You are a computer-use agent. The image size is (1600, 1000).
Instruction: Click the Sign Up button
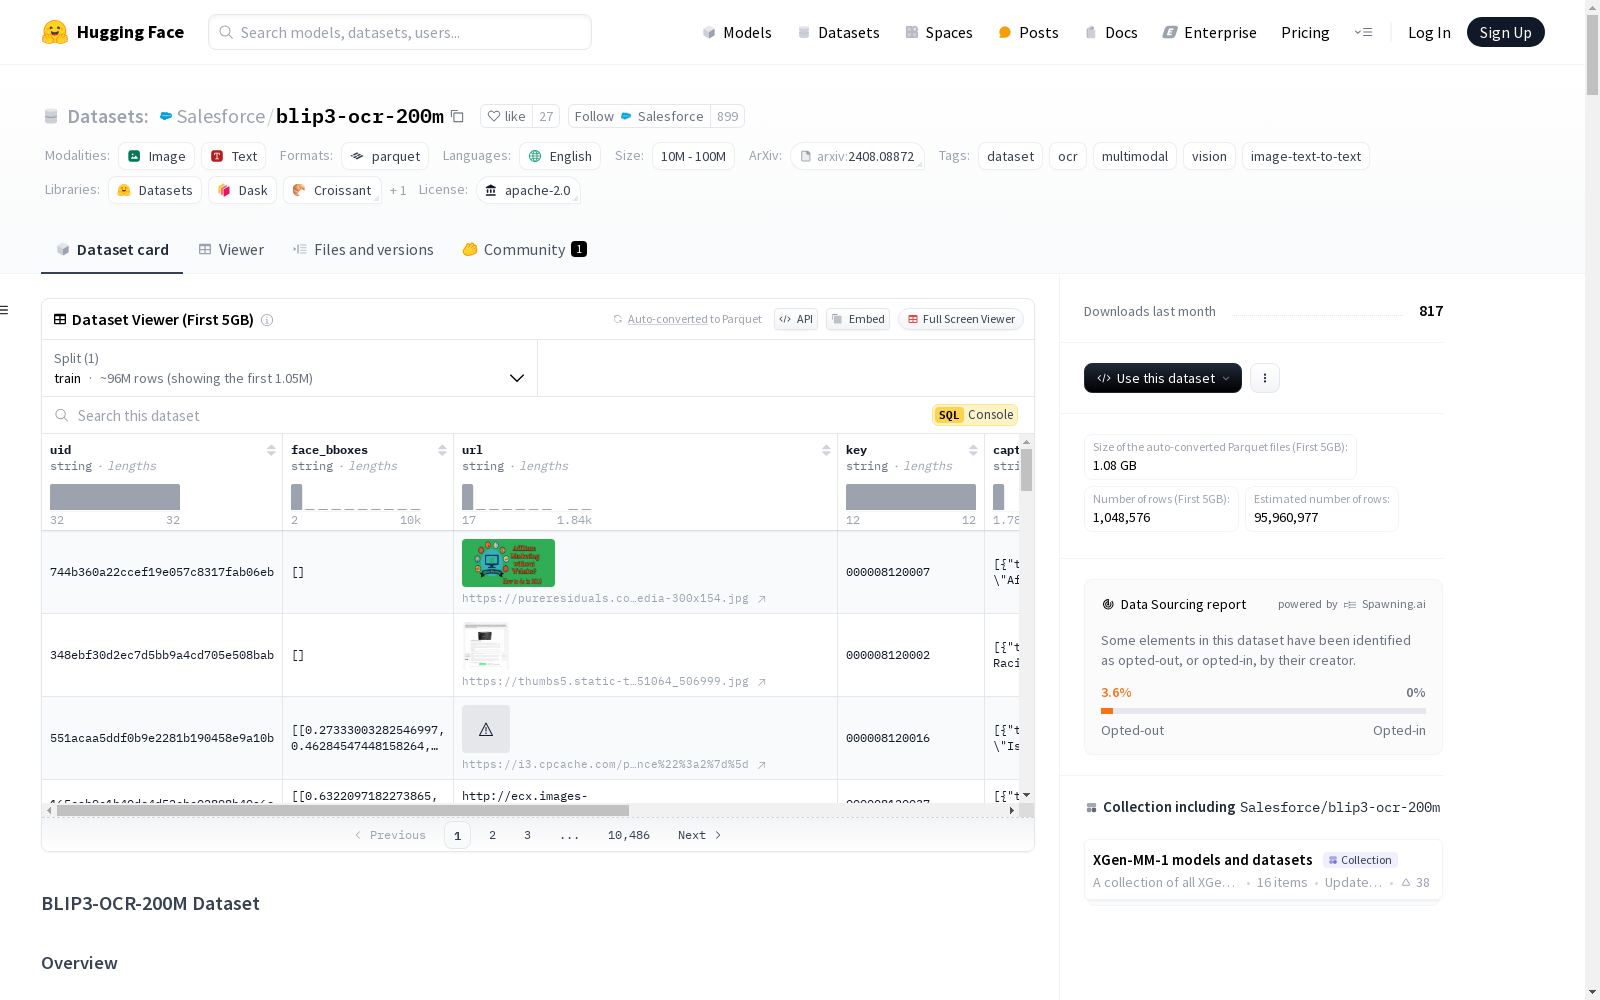click(x=1506, y=32)
